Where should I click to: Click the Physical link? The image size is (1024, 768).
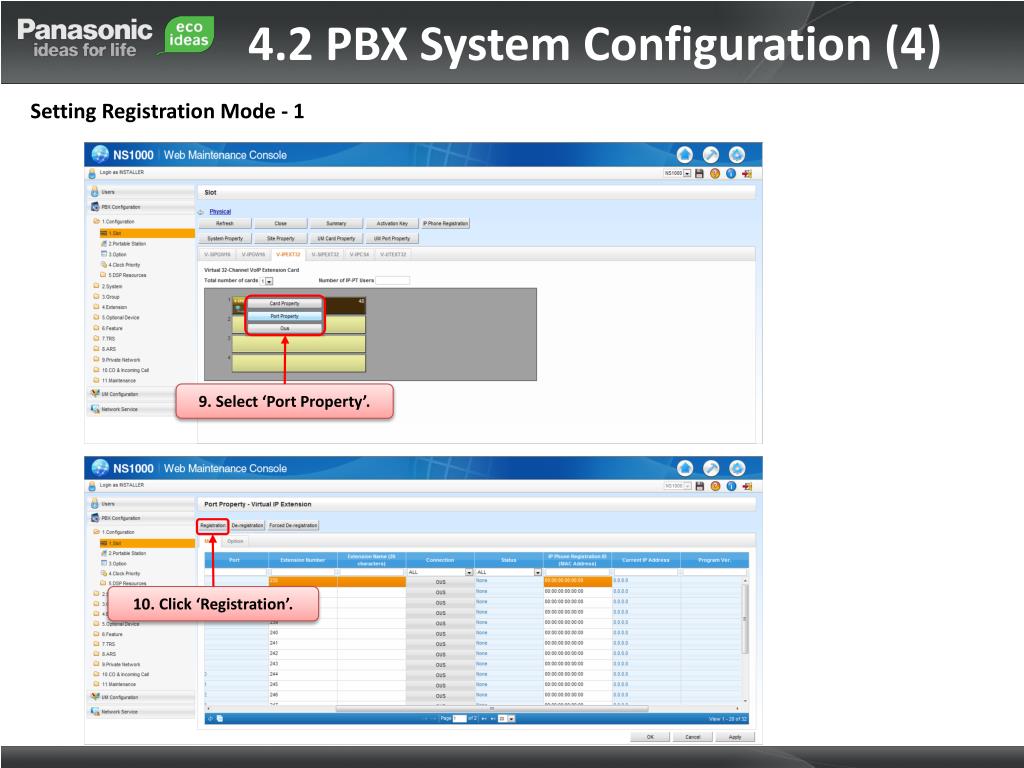click(220, 212)
